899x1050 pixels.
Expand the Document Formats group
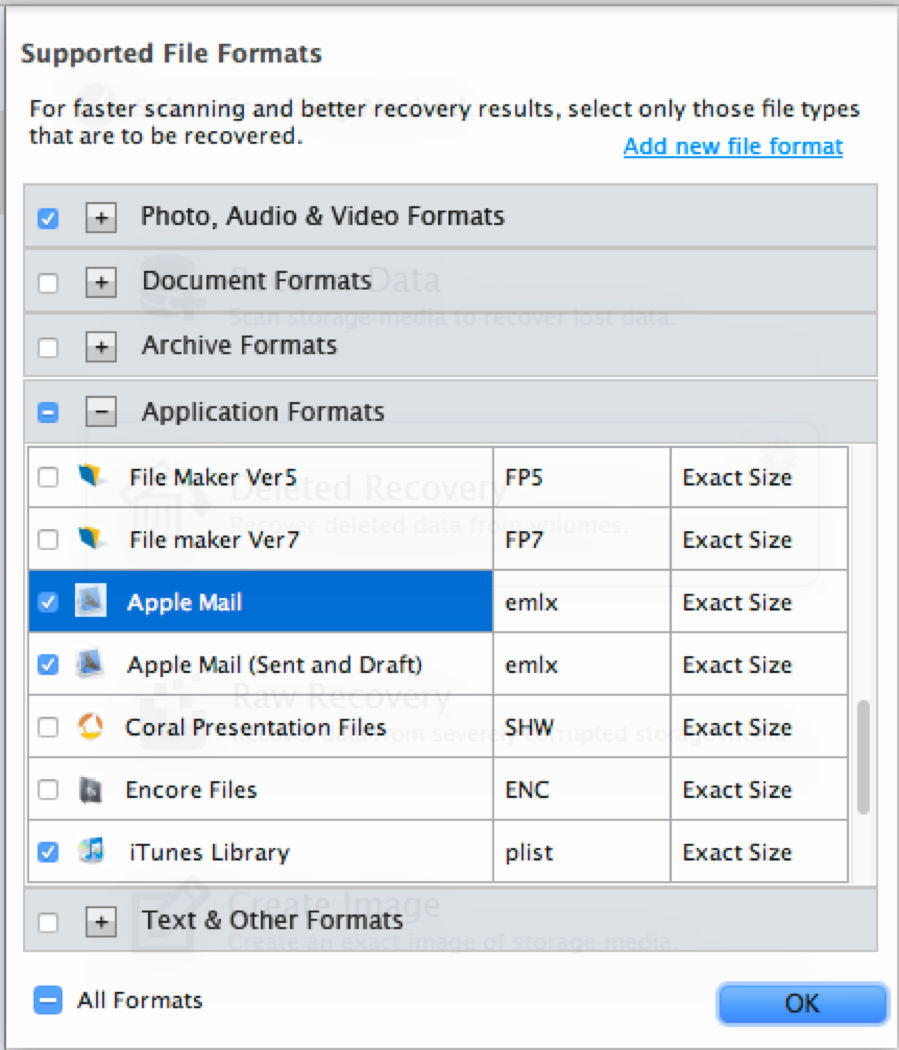click(101, 282)
